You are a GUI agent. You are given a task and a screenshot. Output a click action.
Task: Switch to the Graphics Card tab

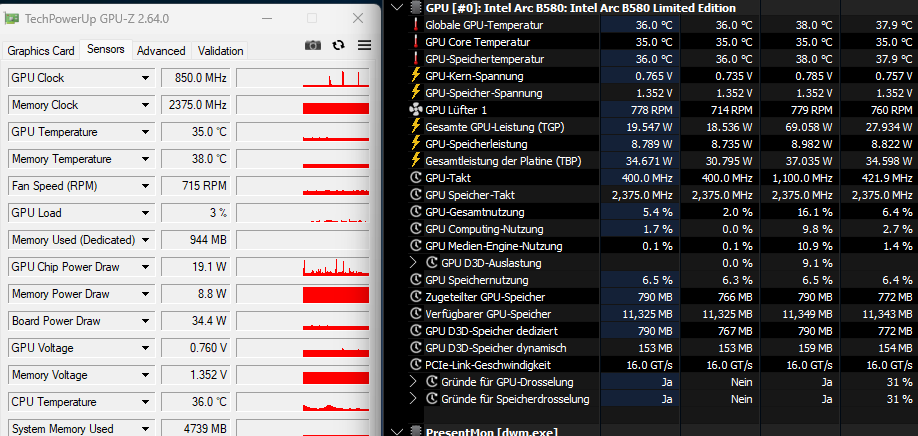41,51
